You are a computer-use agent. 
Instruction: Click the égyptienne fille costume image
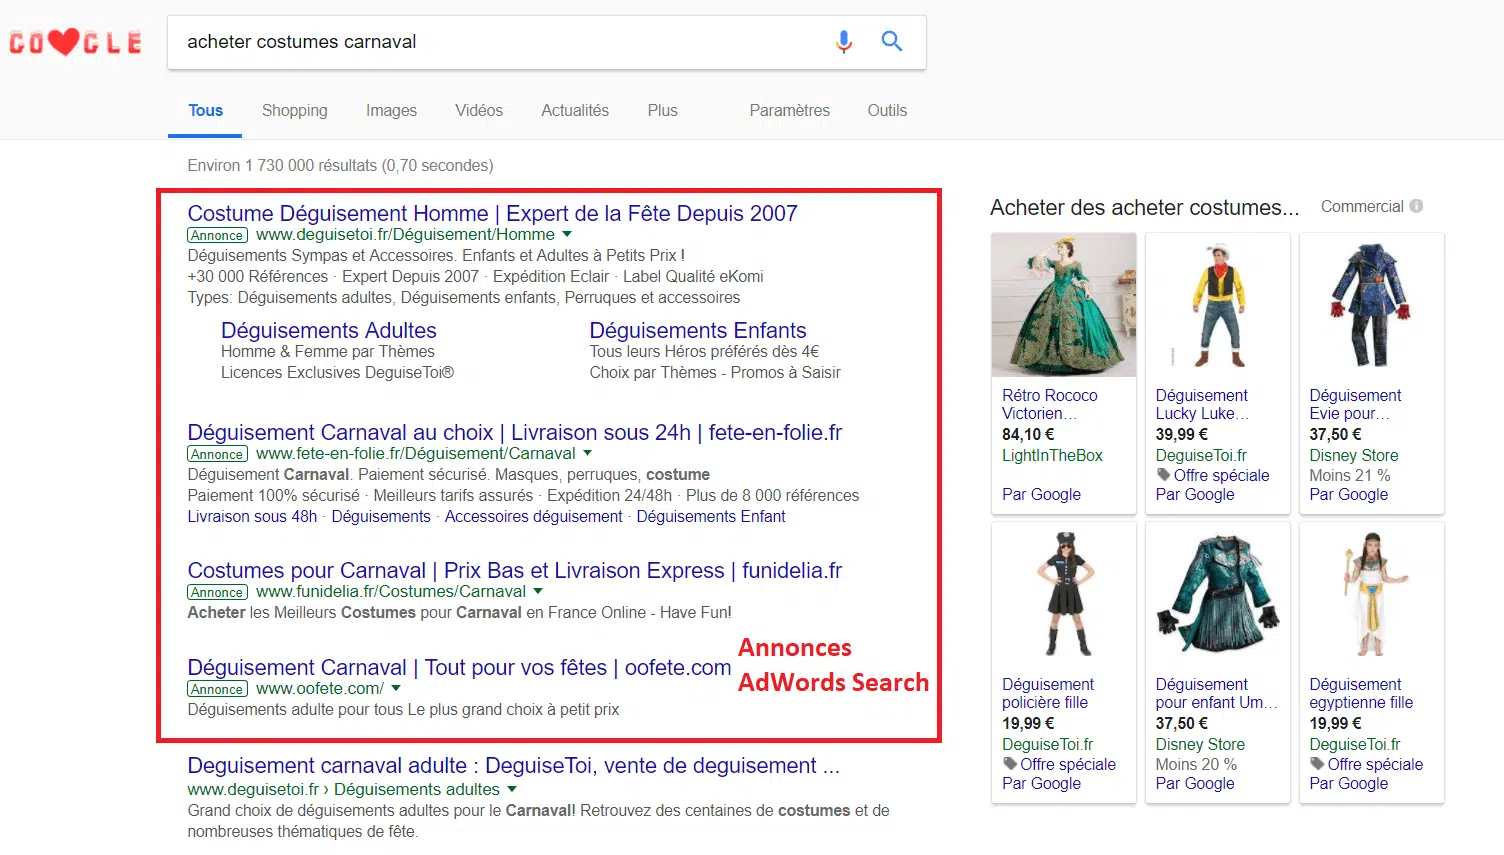tap(1371, 594)
